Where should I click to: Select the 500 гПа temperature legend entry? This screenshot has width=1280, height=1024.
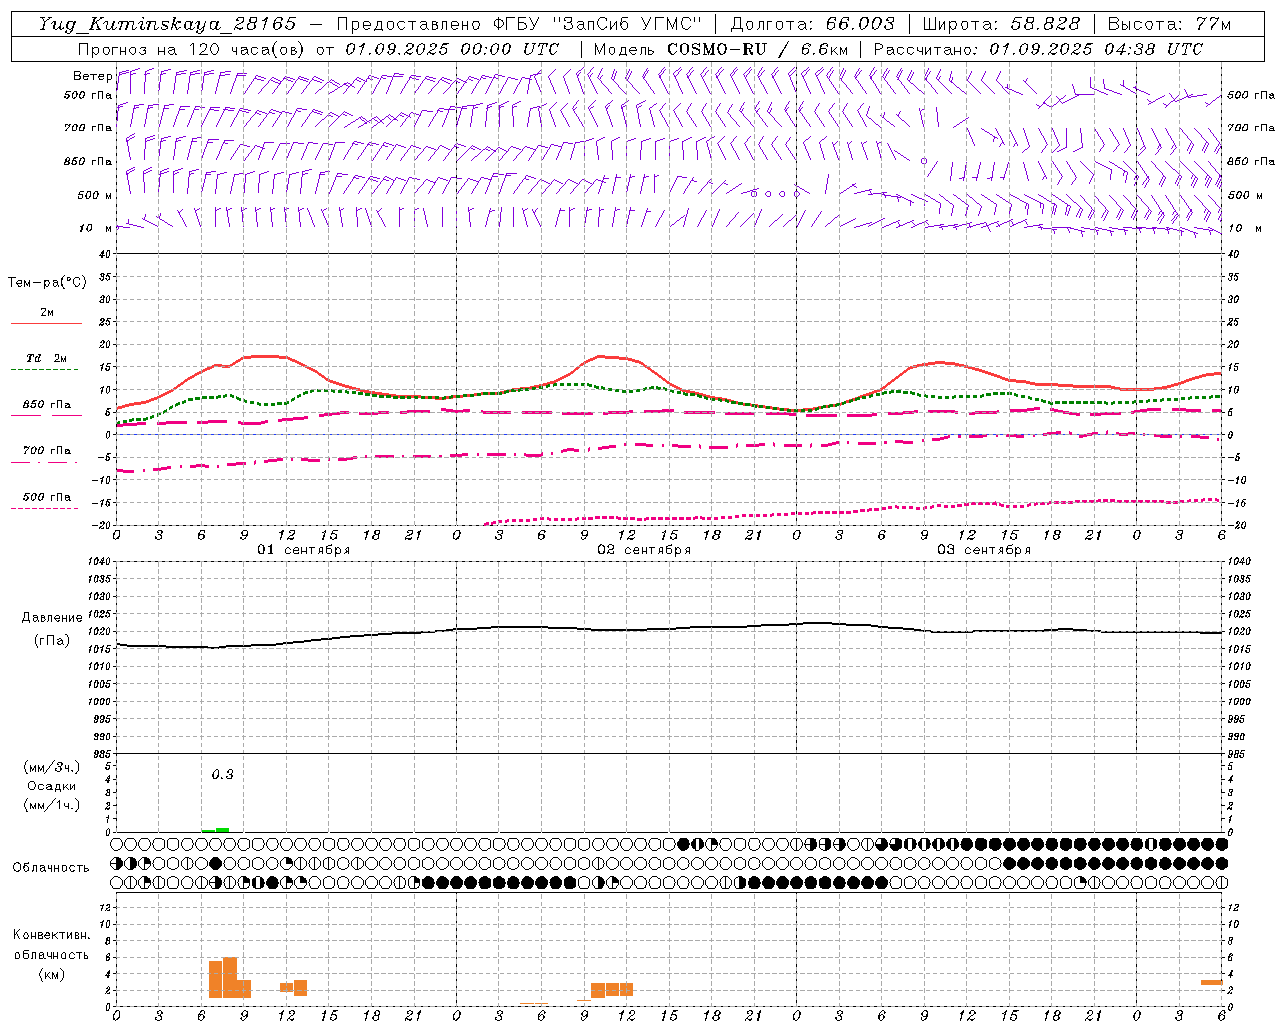click(46, 497)
